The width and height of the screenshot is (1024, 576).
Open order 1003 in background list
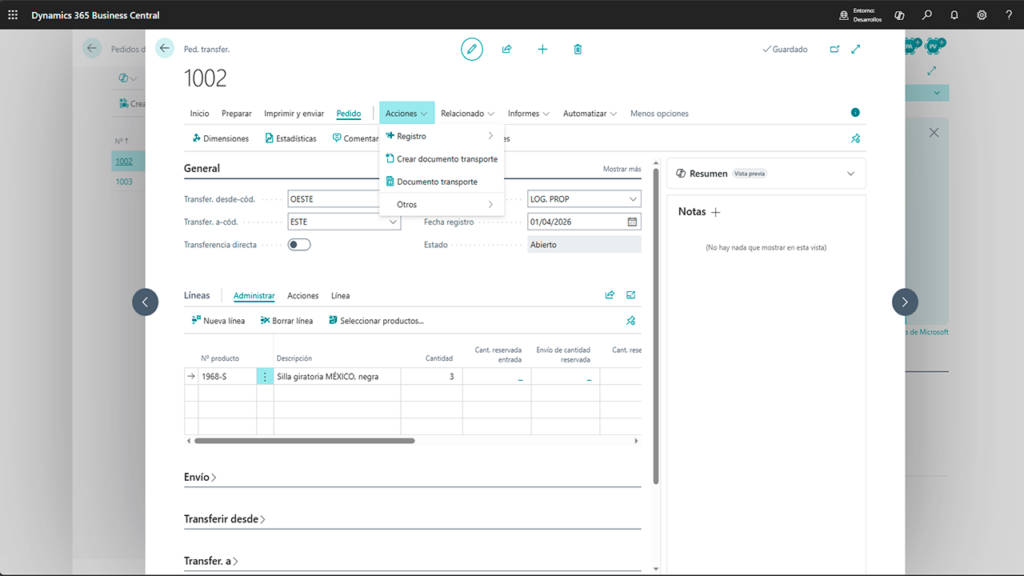pyautogui.click(x=124, y=182)
